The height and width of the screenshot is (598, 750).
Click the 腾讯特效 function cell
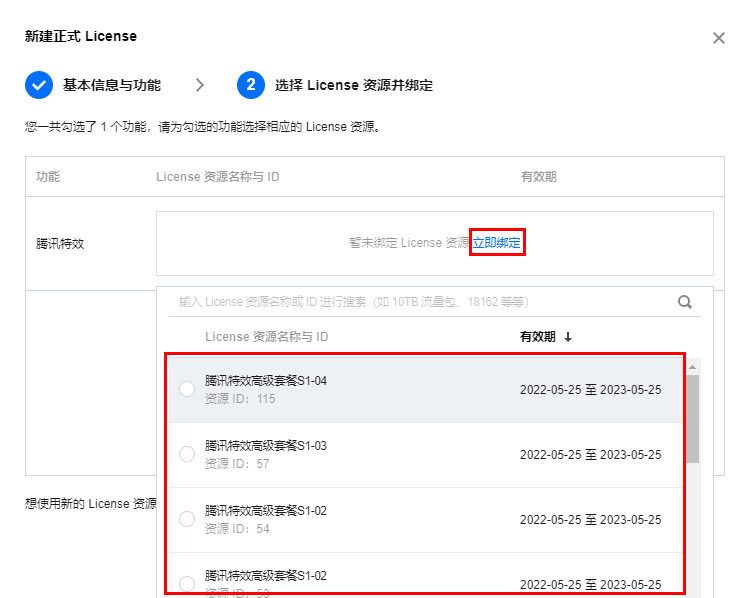(x=60, y=244)
